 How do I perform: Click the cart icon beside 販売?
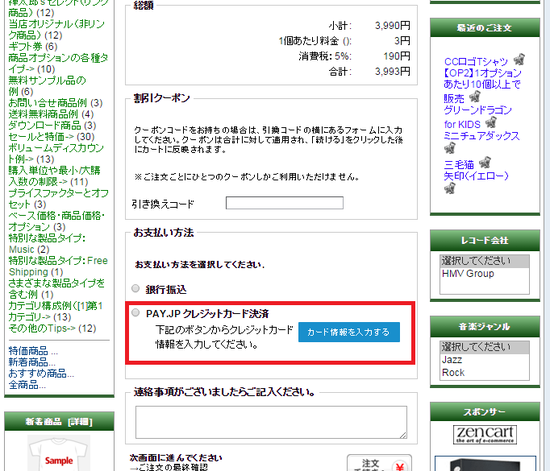pyautogui.click(x=475, y=96)
